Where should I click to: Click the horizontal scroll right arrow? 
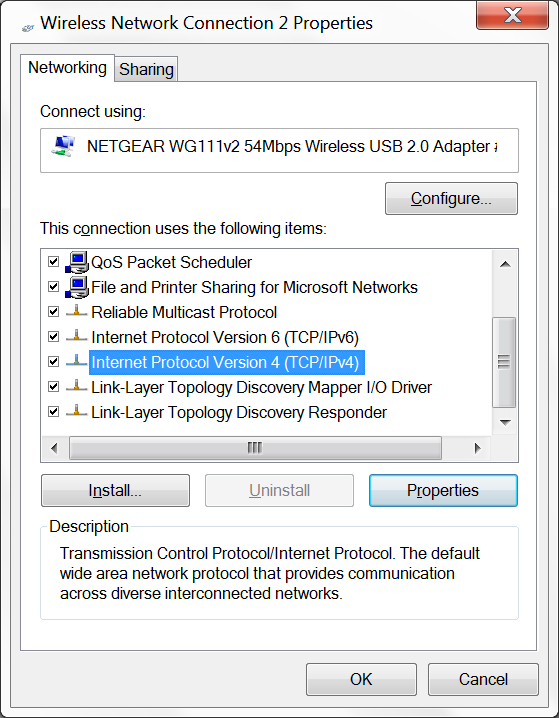coord(478,448)
